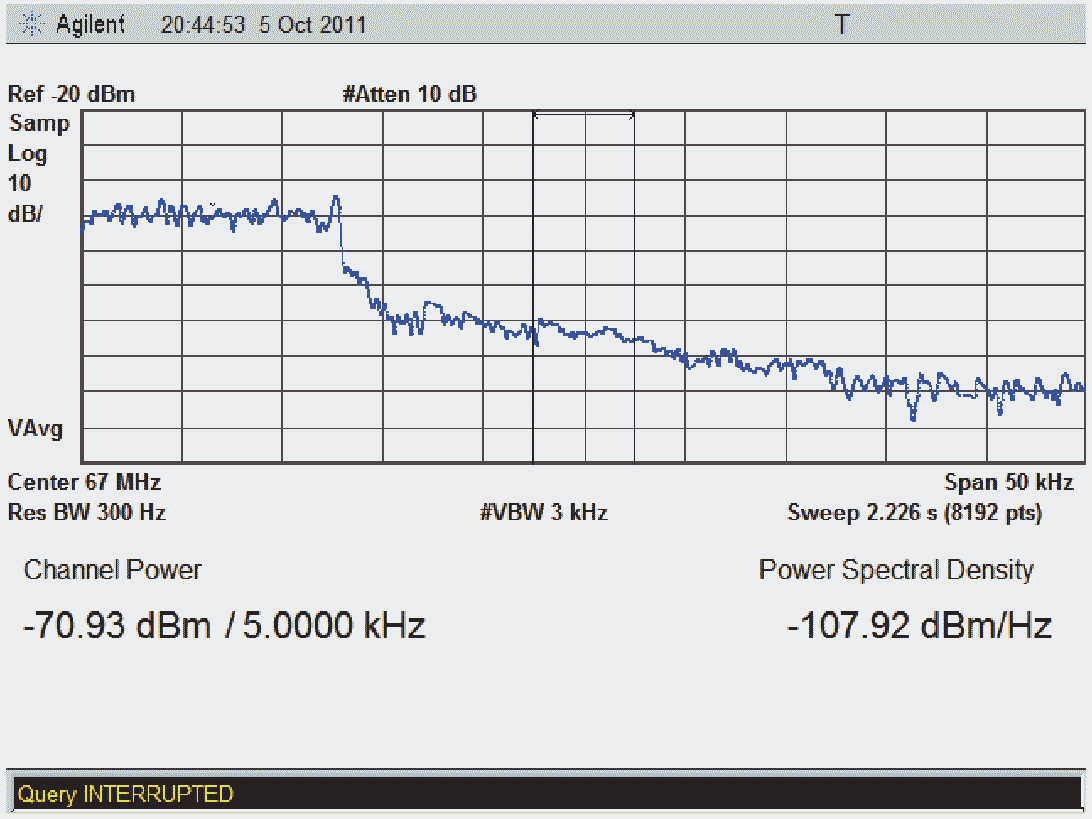Click the VAvg averaging label
The image size is (1092, 819).
35,428
